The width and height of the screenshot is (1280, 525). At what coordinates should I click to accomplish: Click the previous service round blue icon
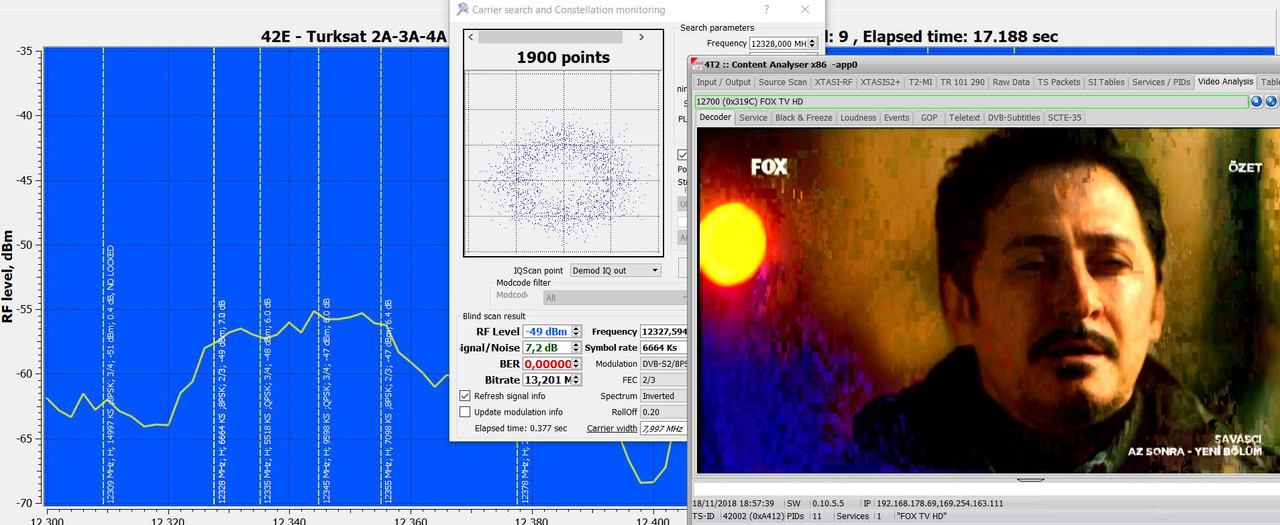(x=1256, y=101)
